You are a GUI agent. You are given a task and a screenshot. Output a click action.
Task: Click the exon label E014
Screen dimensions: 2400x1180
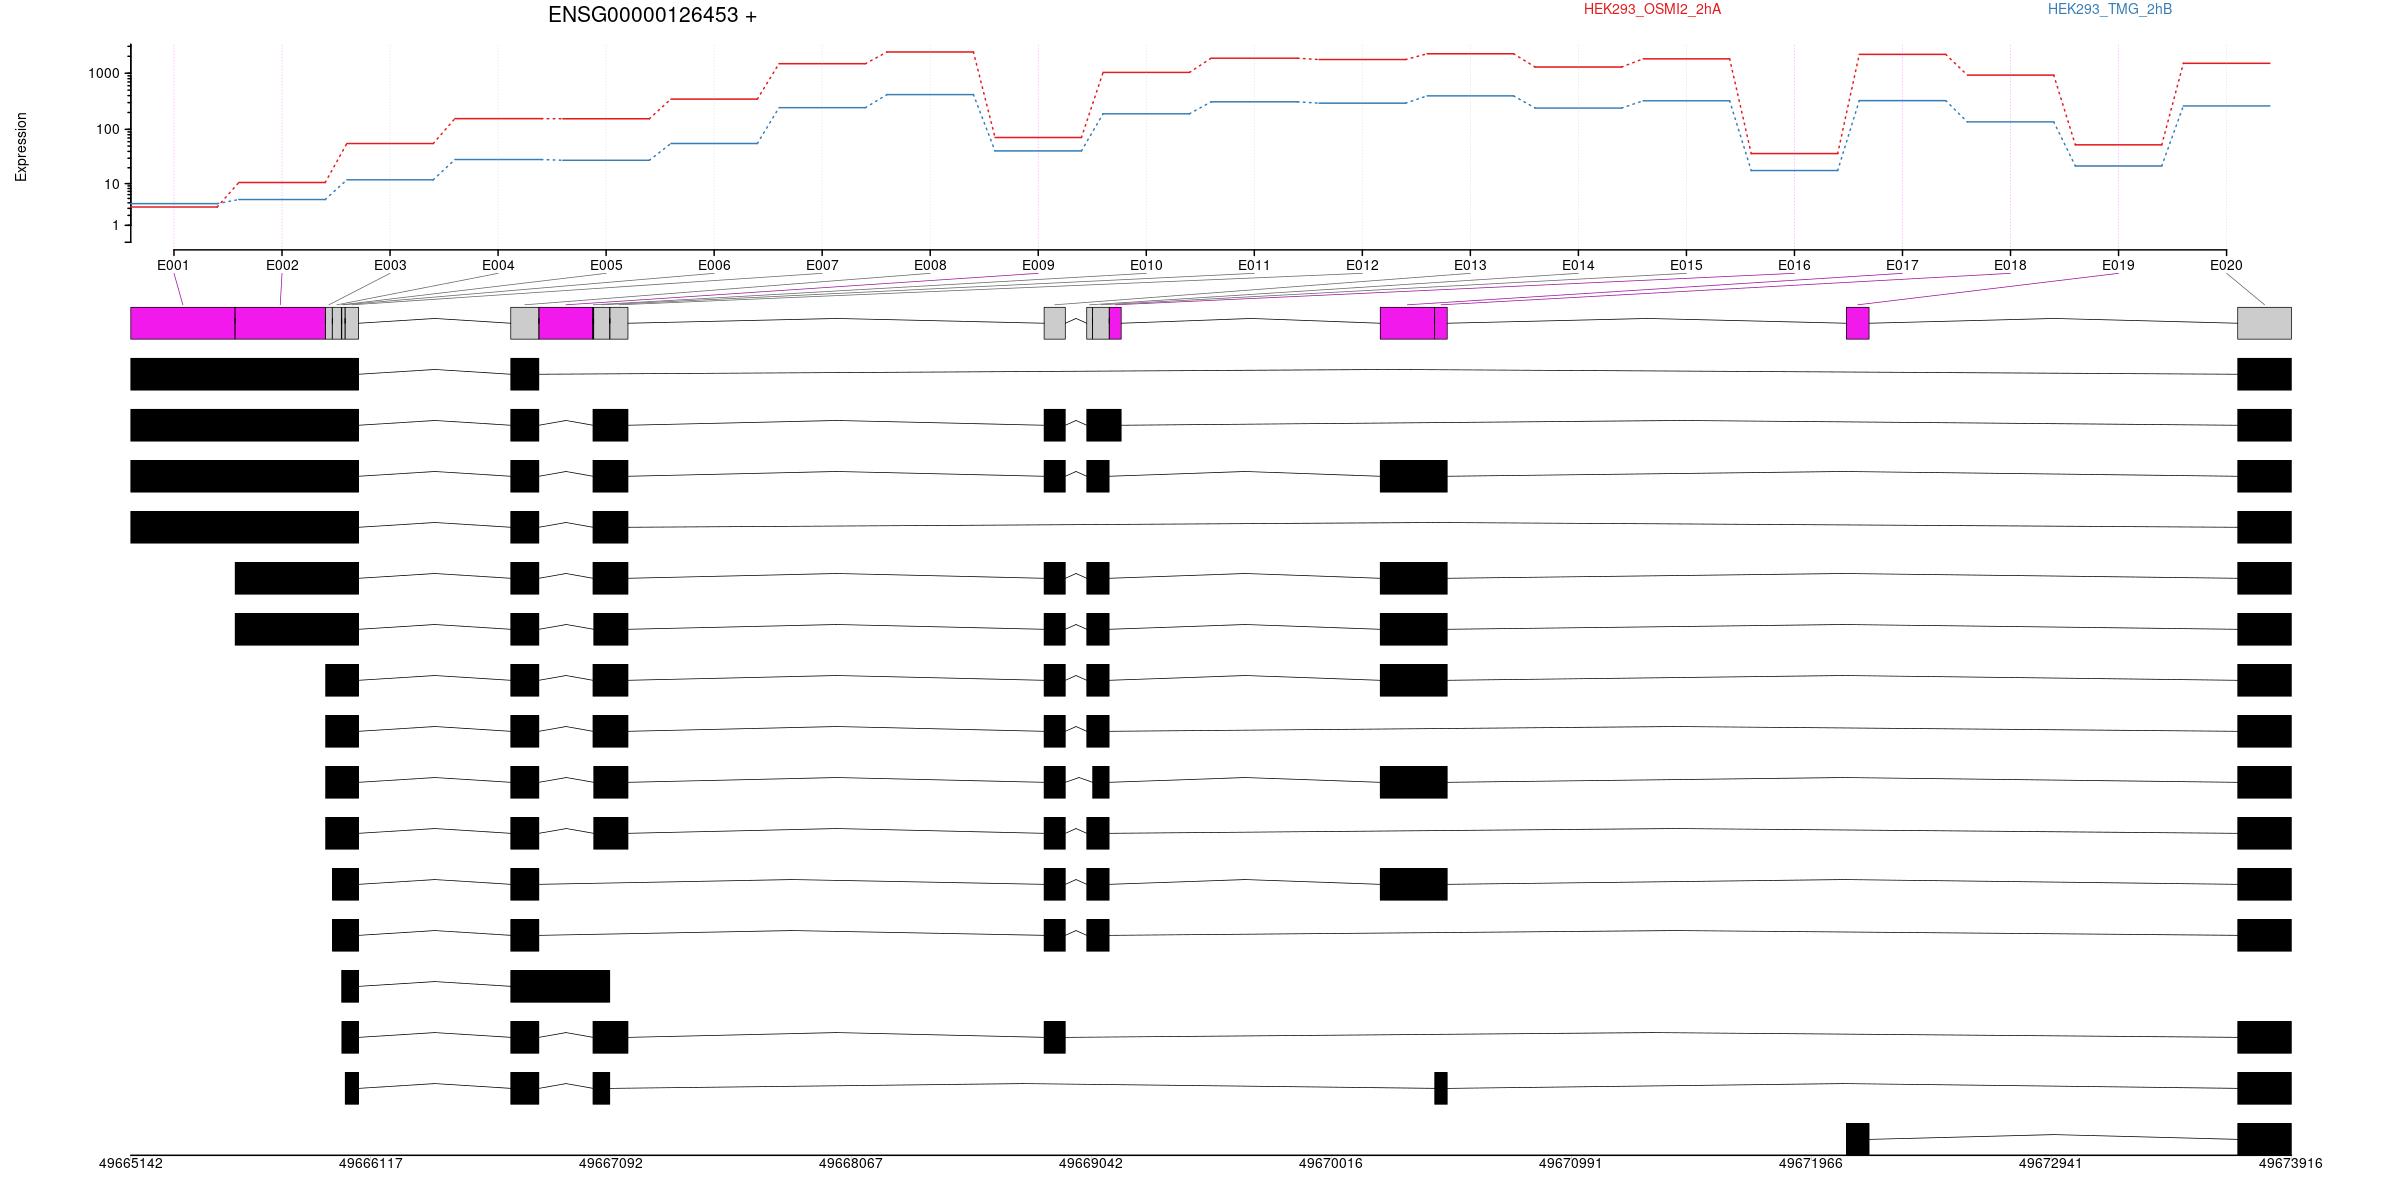click(1578, 265)
